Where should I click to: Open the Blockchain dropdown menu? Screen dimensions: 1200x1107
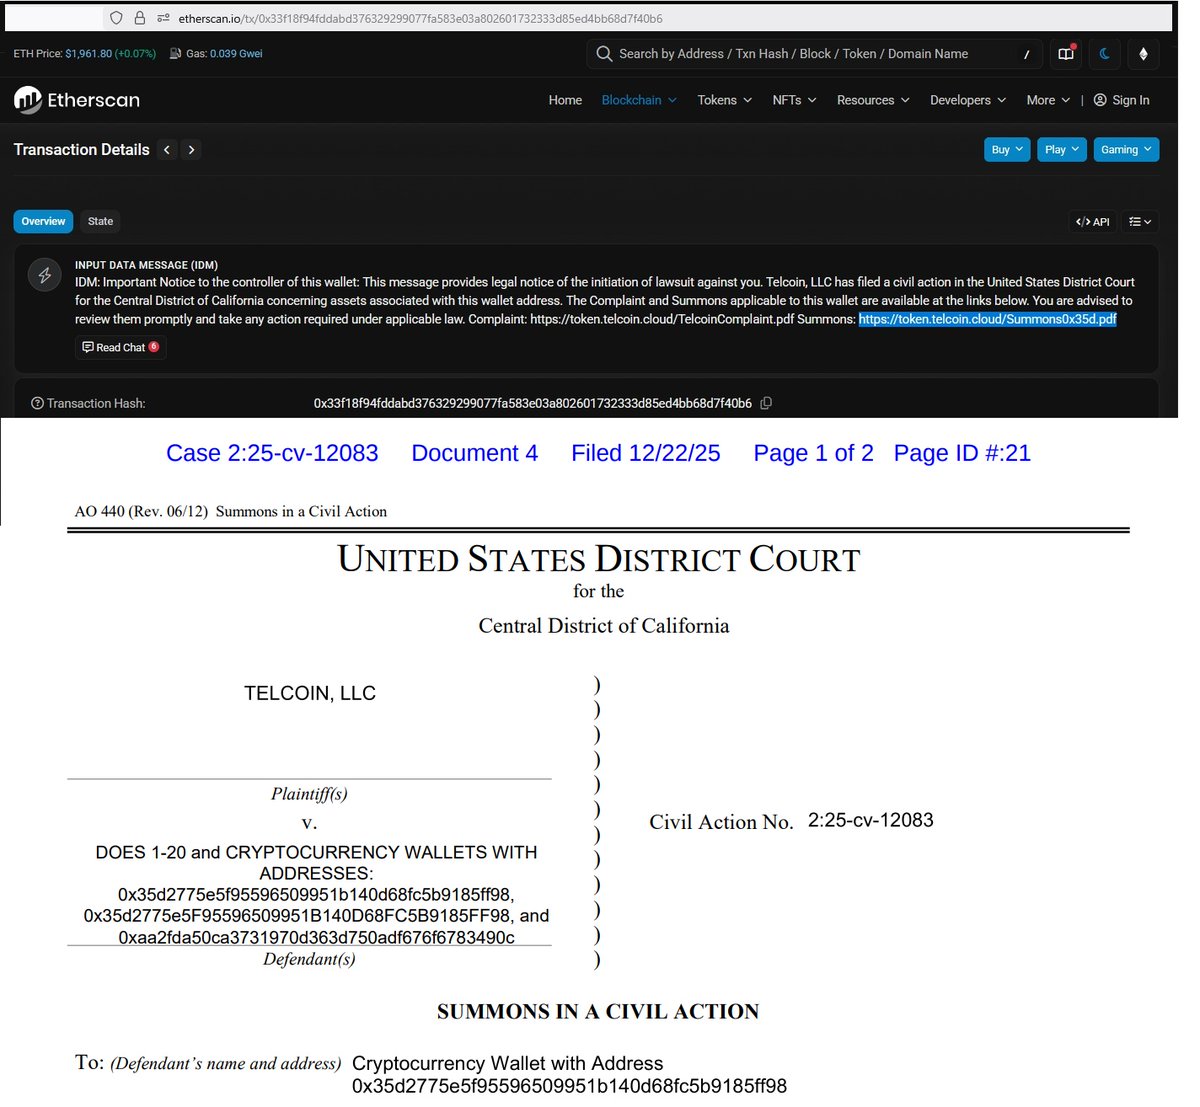point(638,100)
